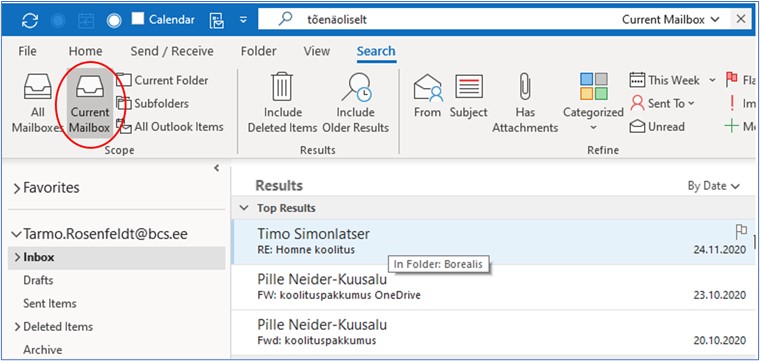Toggle the Unread filter
This screenshot has height=361, width=760.
pos(657,127)
